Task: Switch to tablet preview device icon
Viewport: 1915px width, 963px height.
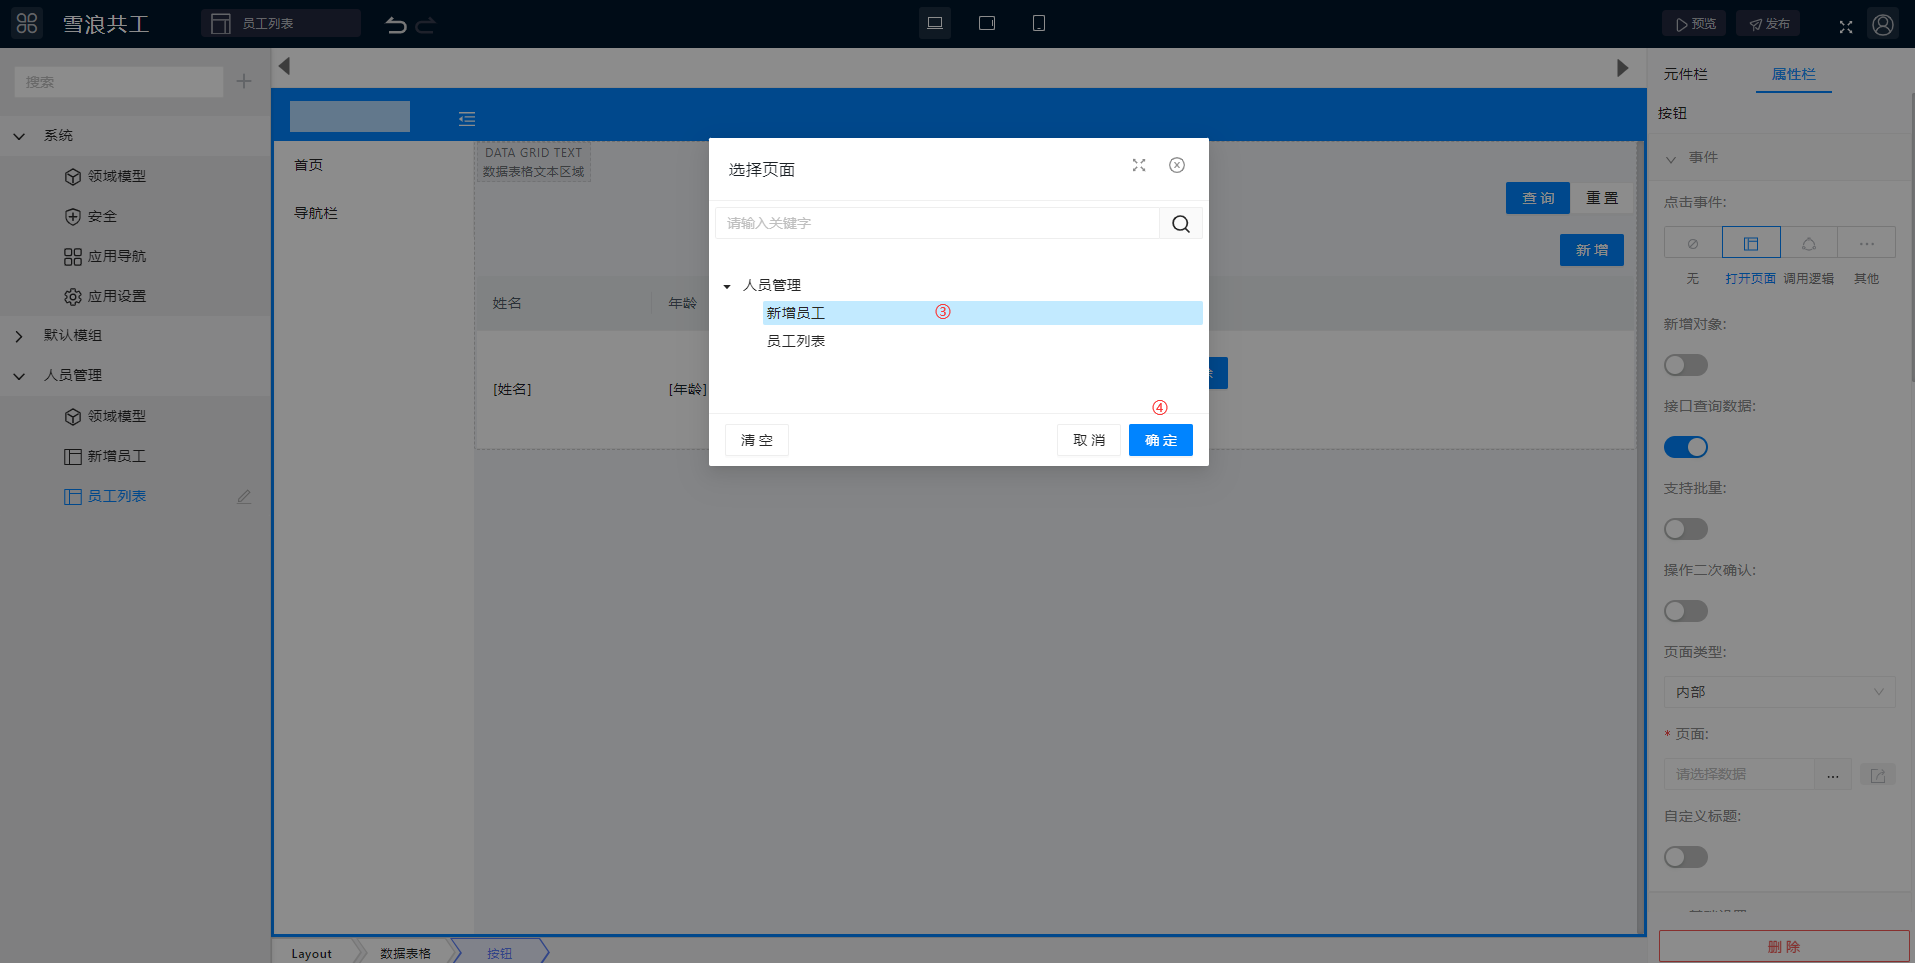Action: pos(986,23)
